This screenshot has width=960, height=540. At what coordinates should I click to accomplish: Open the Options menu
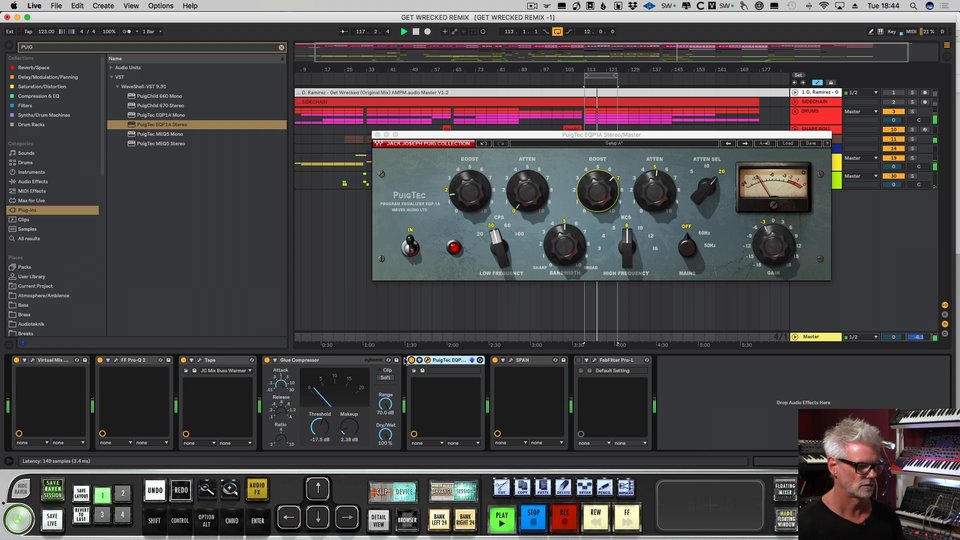click(160, 6)
